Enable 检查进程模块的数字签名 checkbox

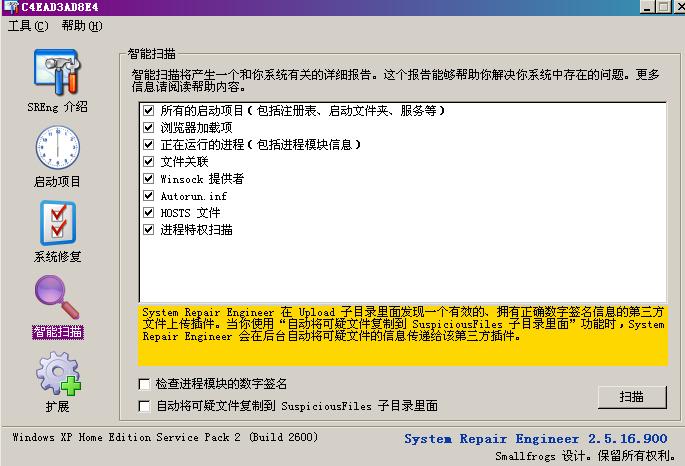click(144, 384)
